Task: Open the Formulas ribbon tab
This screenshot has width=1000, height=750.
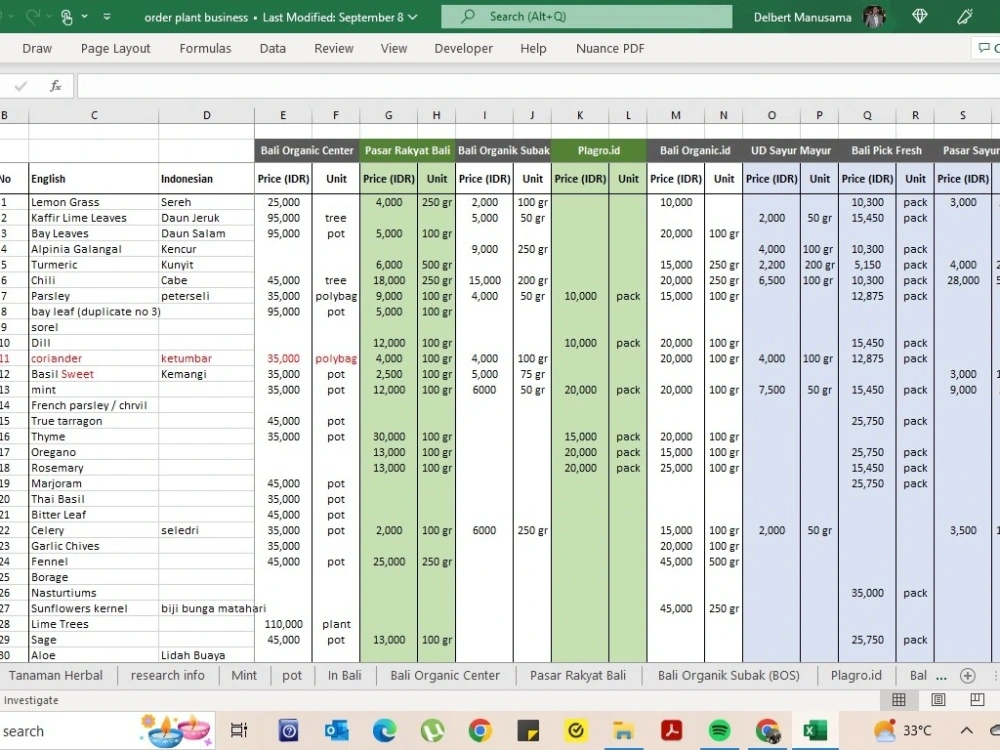Action: tap(205, 48)
